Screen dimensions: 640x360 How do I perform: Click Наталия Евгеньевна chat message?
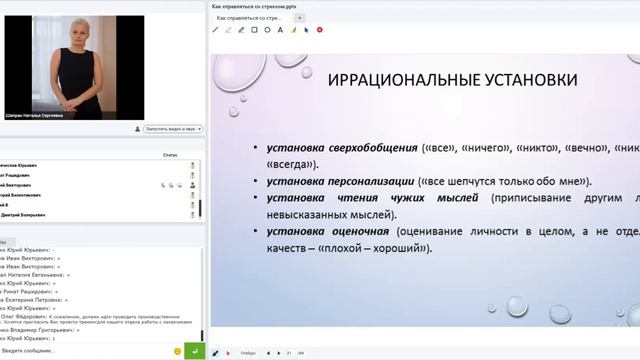click(35, 275)
